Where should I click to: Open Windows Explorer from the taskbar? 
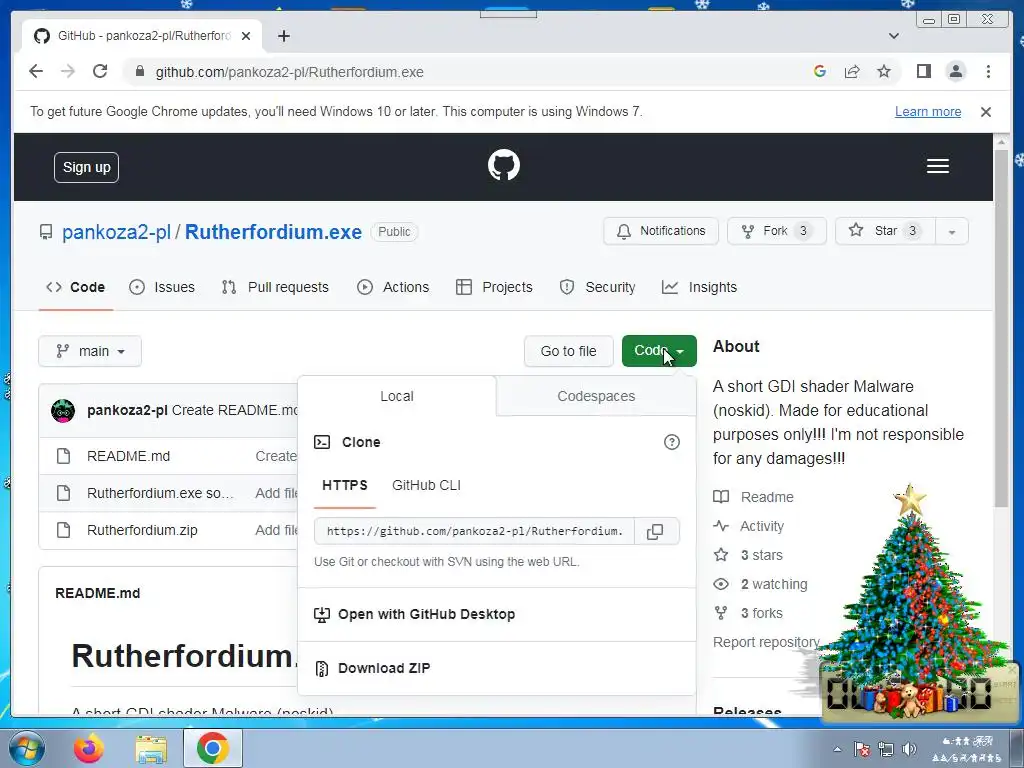pos(151,748)
